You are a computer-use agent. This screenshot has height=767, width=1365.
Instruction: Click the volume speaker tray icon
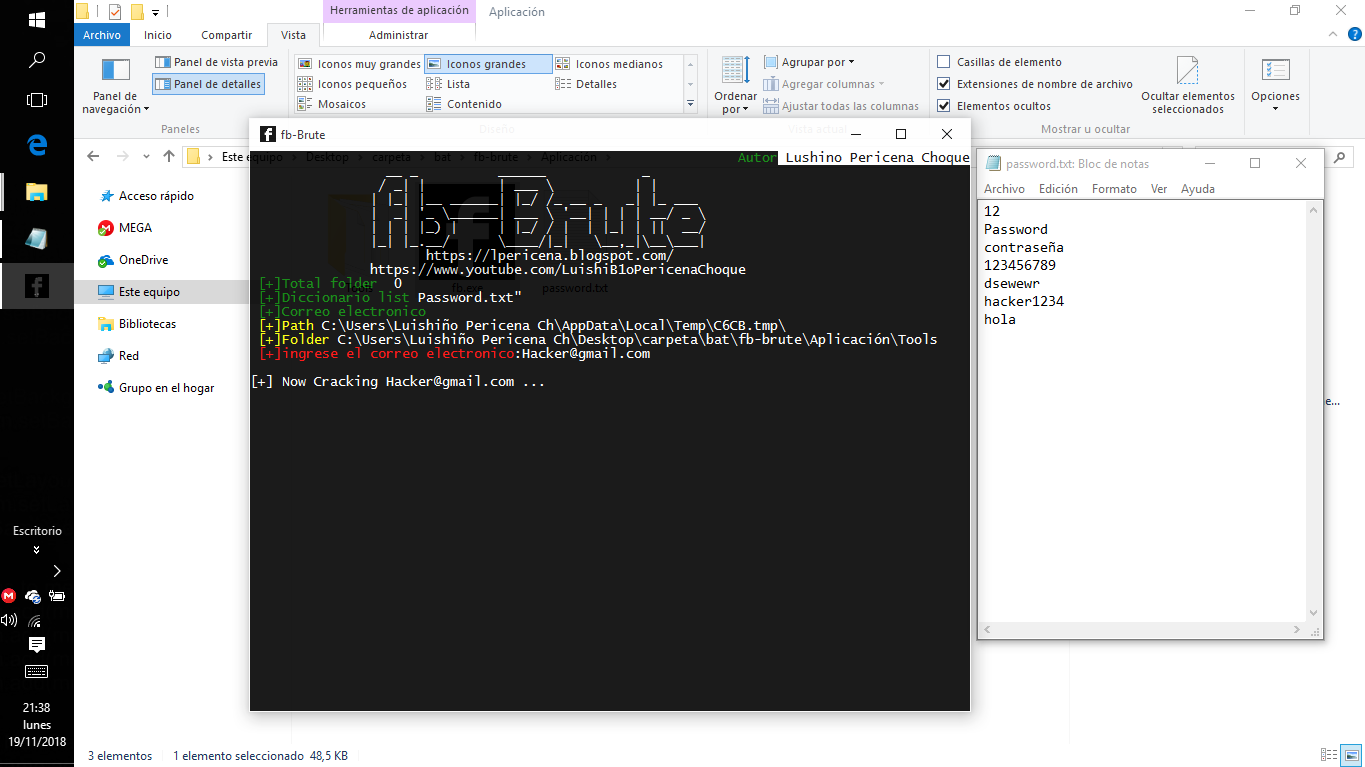9,620
